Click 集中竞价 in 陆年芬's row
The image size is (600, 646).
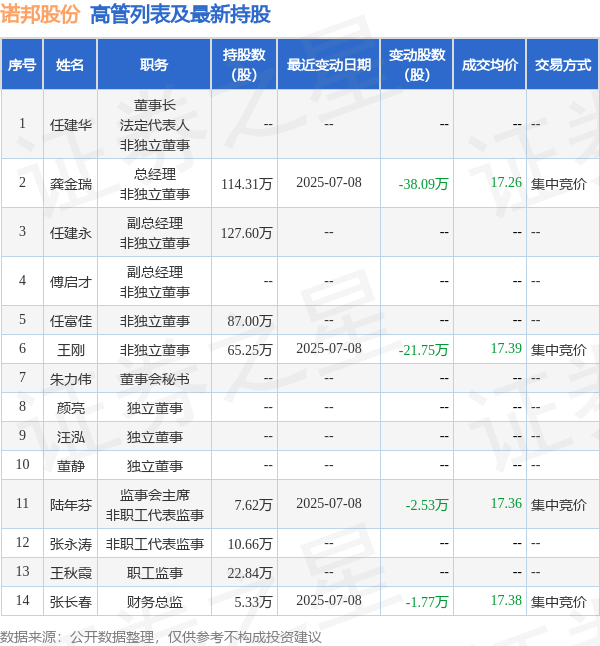[558, 505]
